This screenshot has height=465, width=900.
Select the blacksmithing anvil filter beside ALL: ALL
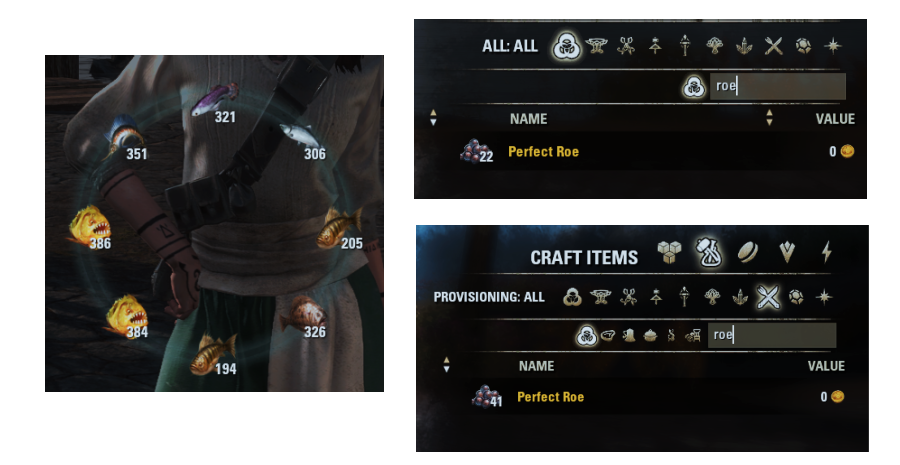(x=596, y=46)
